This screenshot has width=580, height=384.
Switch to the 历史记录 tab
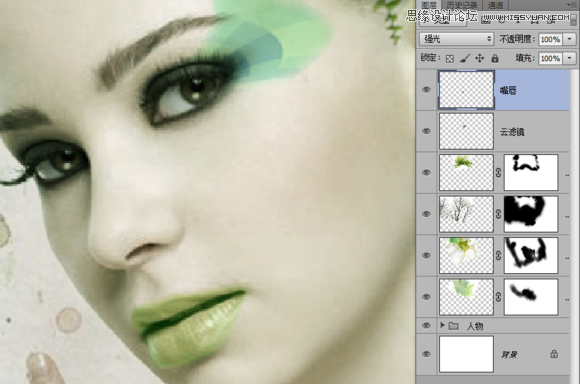(462, 5)
